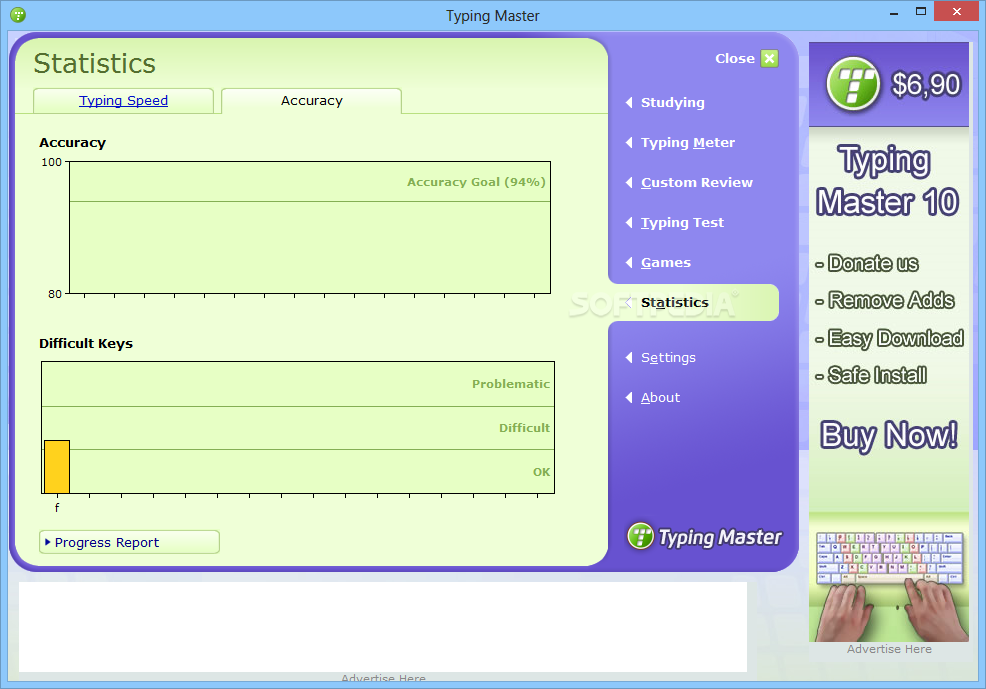The image size is (986, 689).
Task: Click the arrow beside Settings
Action: [x=629, y=358]
